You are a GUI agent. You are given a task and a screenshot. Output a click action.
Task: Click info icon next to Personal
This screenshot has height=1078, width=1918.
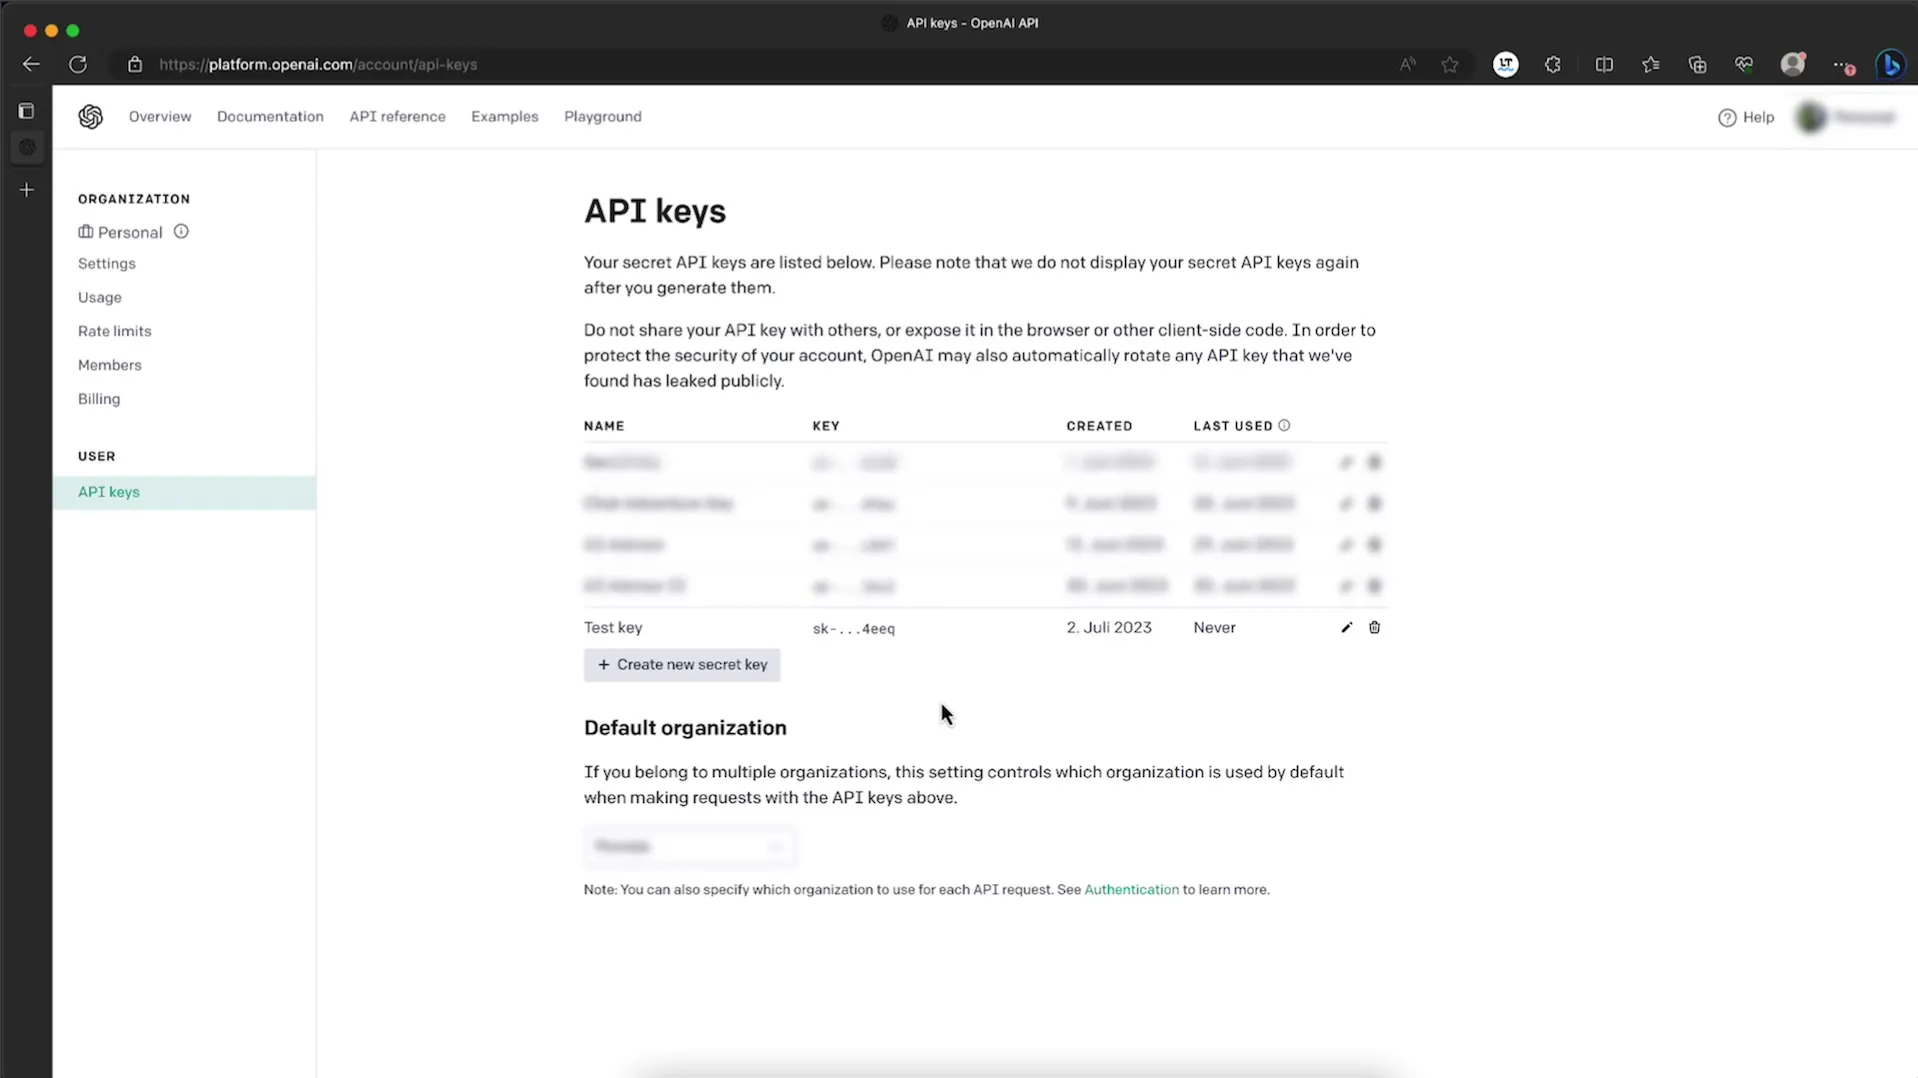click(x=181, y=231)
